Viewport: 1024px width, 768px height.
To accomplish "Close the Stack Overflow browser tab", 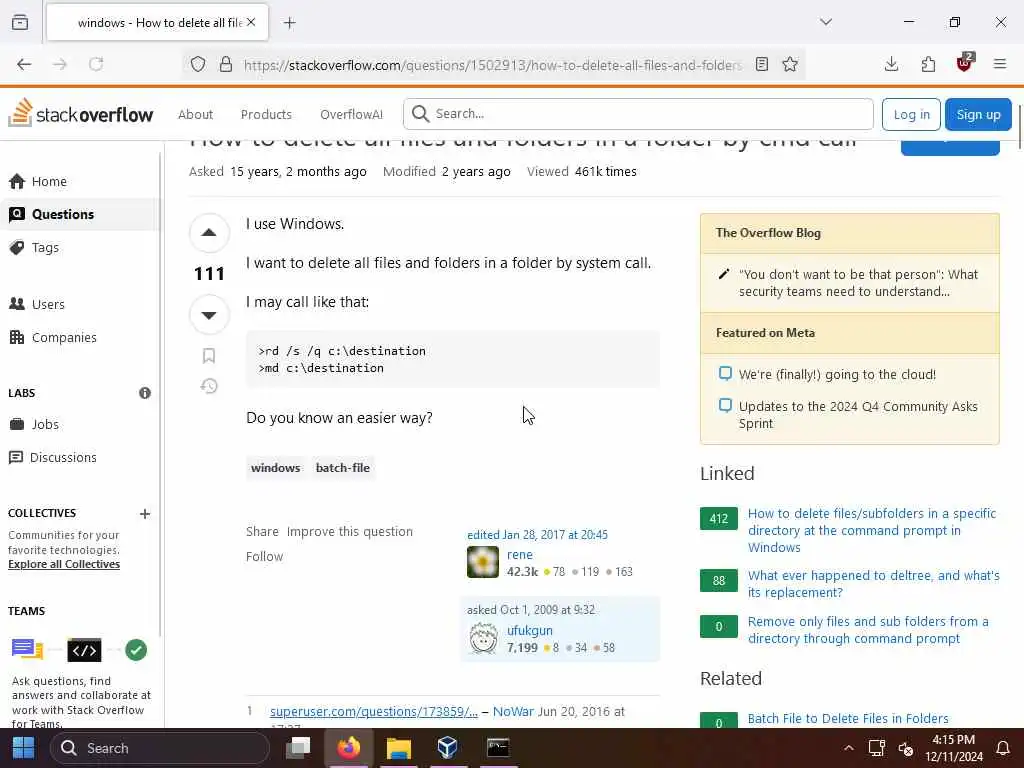I will click(x=251, y=22).
